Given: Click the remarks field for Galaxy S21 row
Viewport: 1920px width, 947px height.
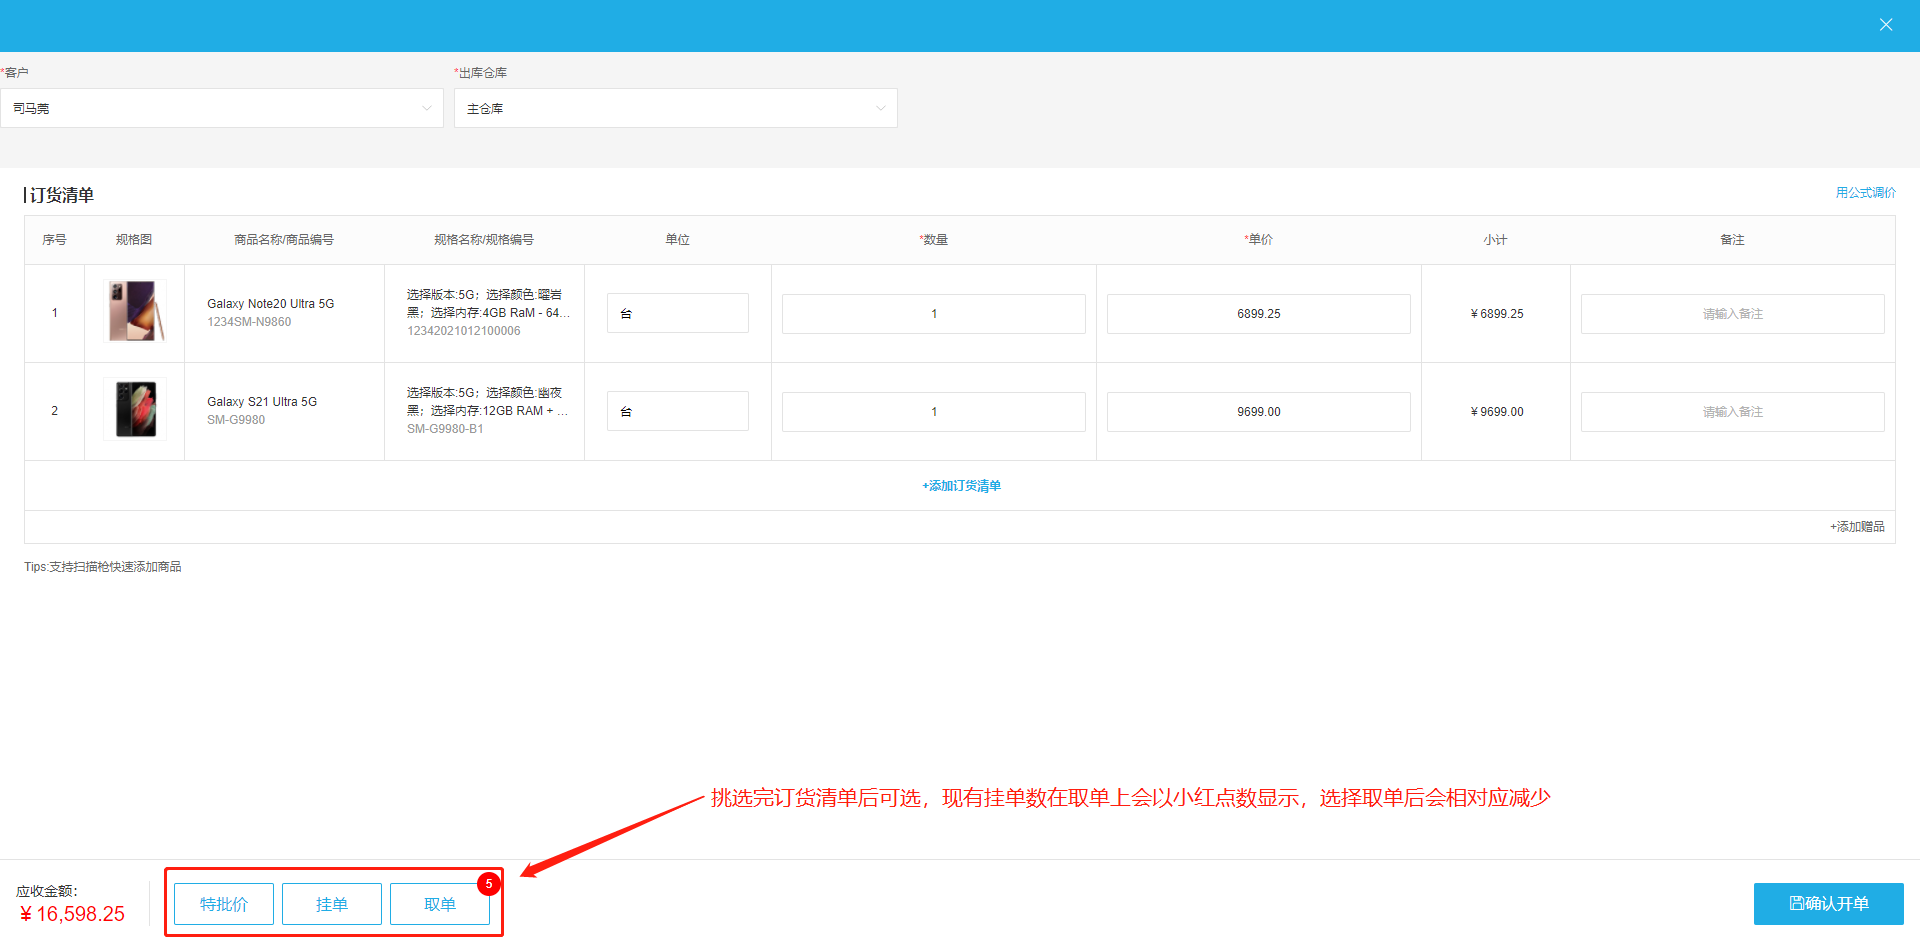Looking at the screenshot, I should pos(1732,411).
